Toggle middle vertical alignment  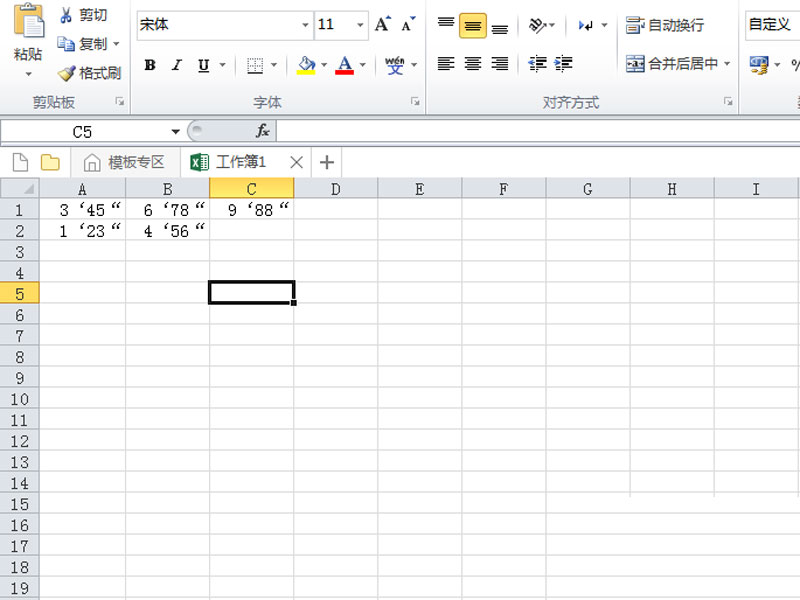(x=472, y=26)
